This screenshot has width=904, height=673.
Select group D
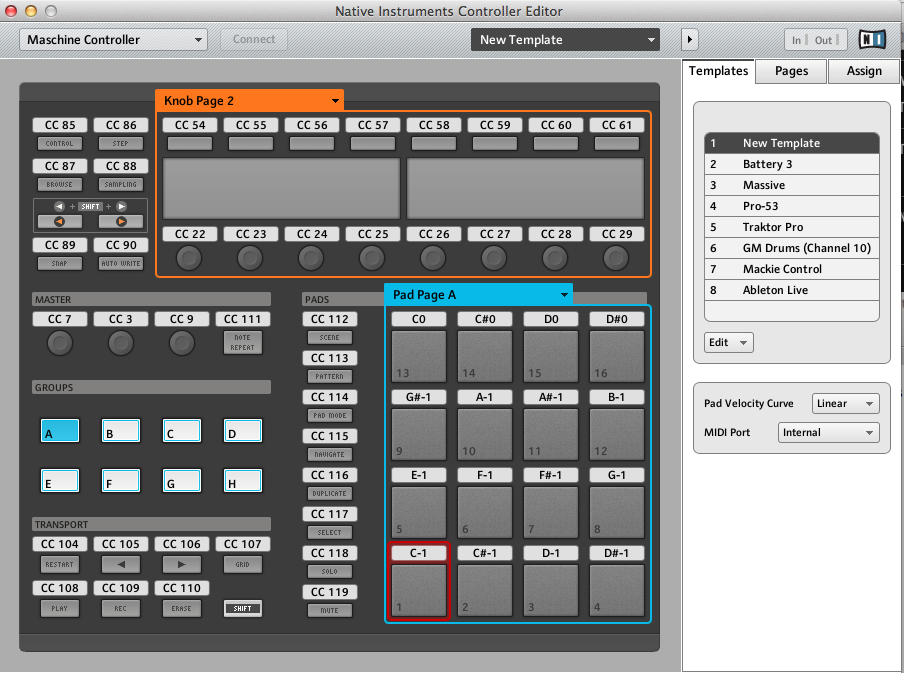[243, 431]
